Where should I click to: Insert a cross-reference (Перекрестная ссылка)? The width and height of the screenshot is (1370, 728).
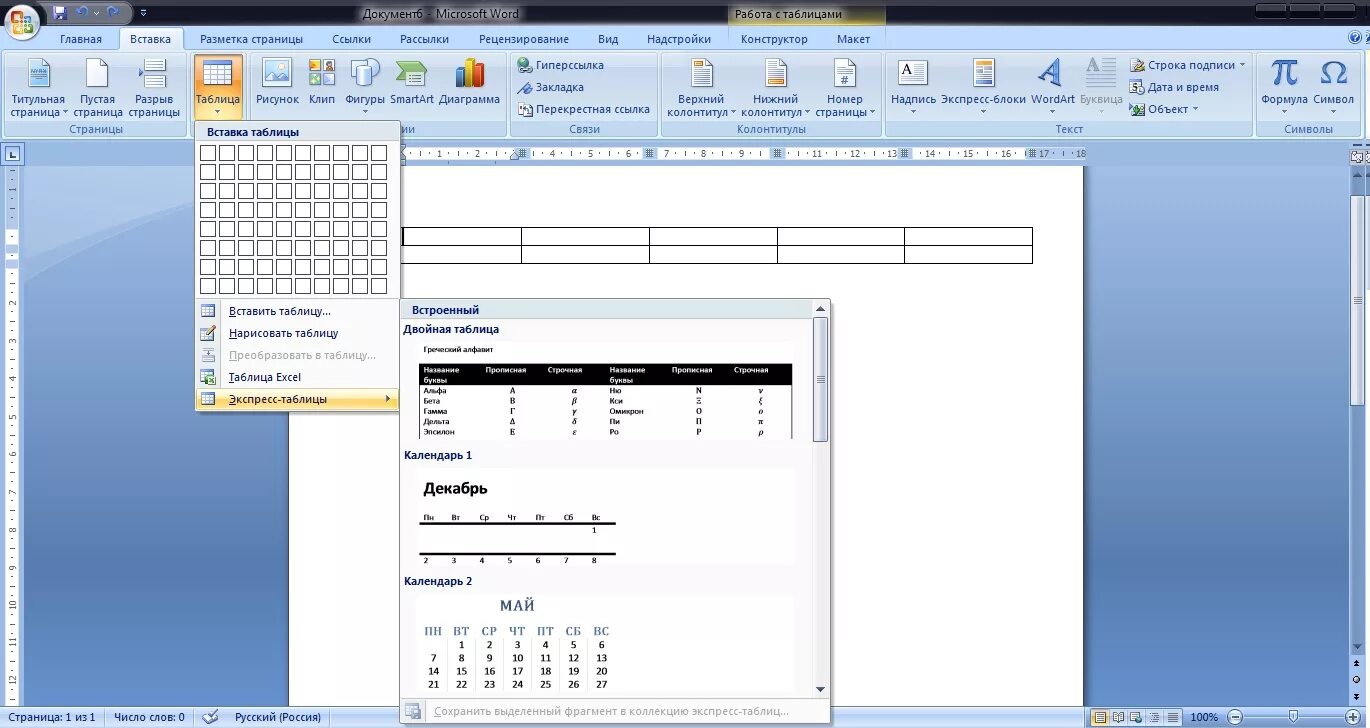(583, 109)
